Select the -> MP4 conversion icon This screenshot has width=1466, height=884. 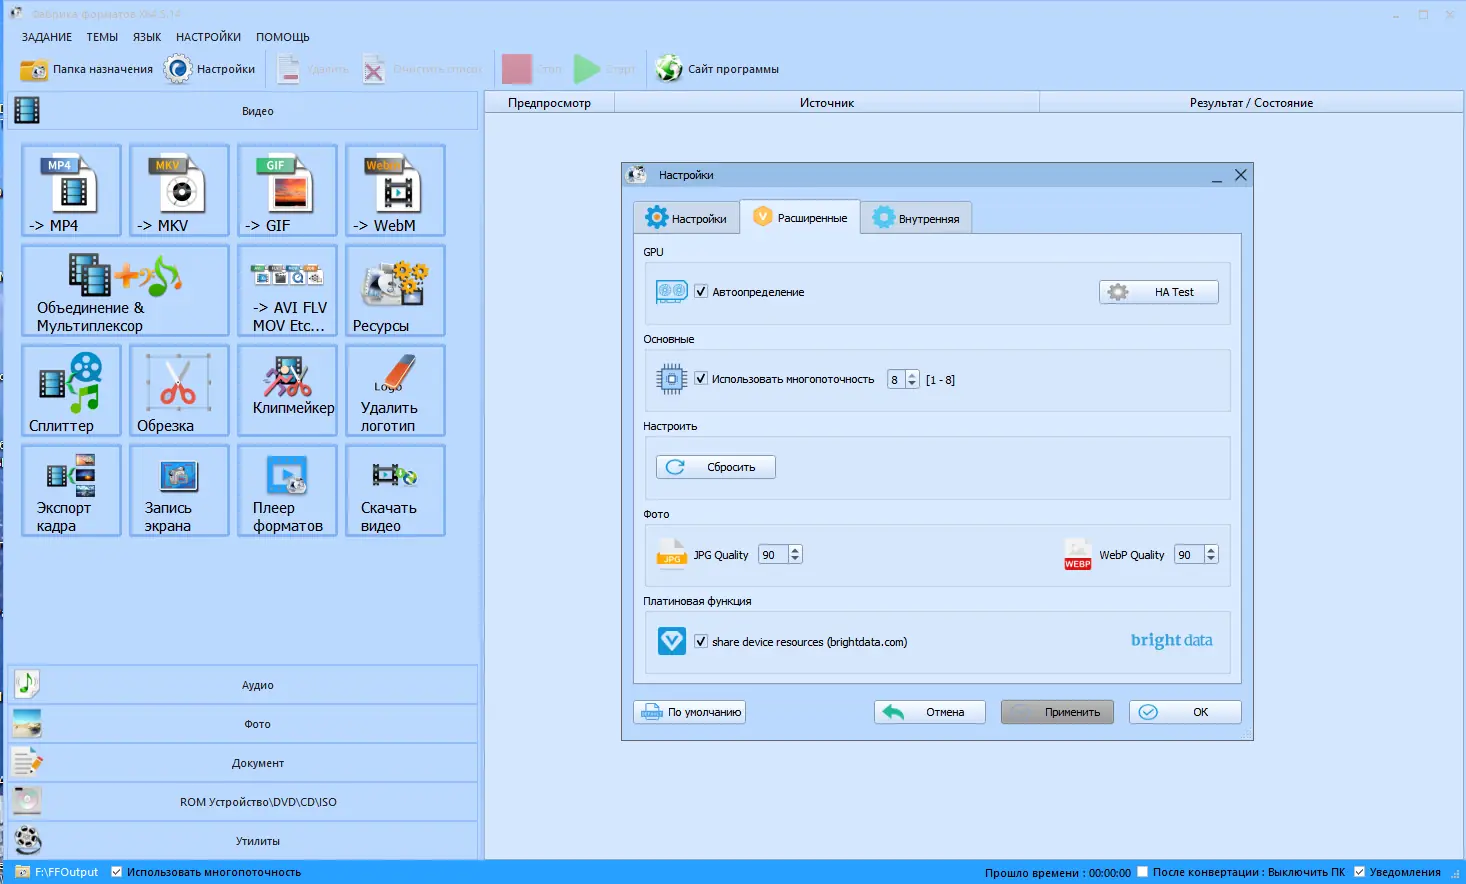coord(71,190)
